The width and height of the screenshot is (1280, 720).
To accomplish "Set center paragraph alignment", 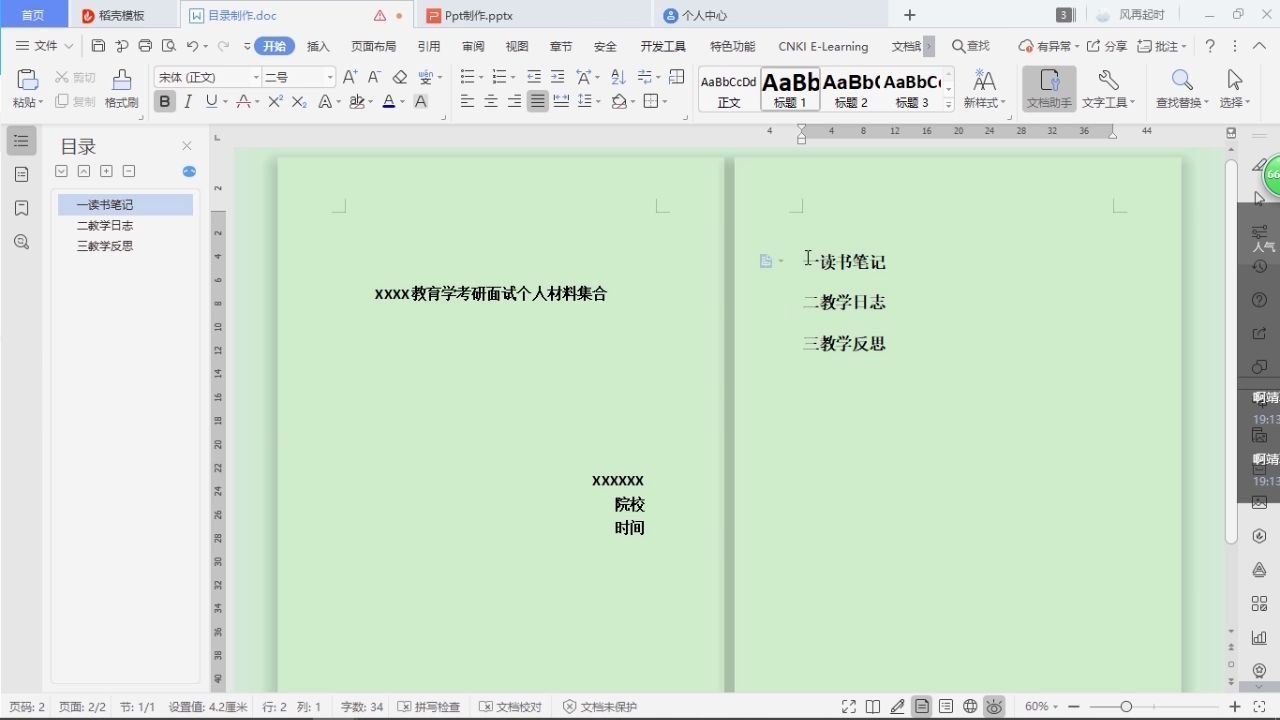I will (491, 101).
